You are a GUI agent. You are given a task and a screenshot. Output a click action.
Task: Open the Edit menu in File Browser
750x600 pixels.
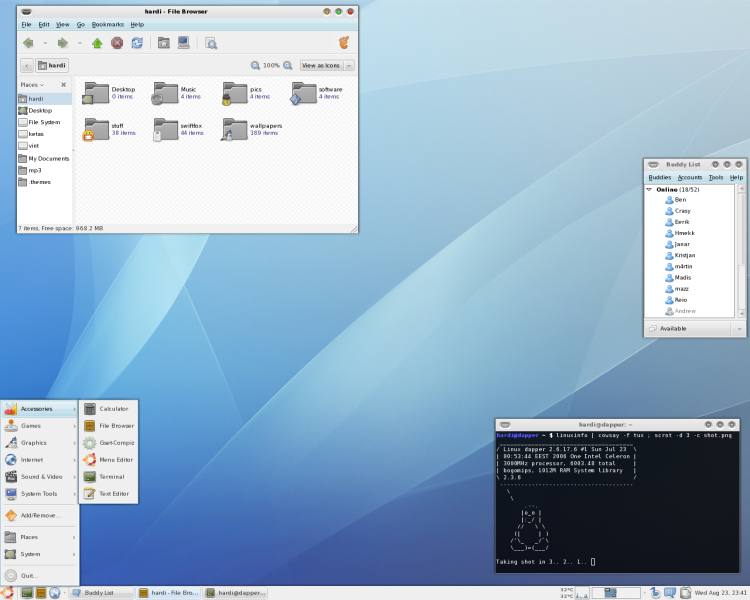[x=44, y=24]
